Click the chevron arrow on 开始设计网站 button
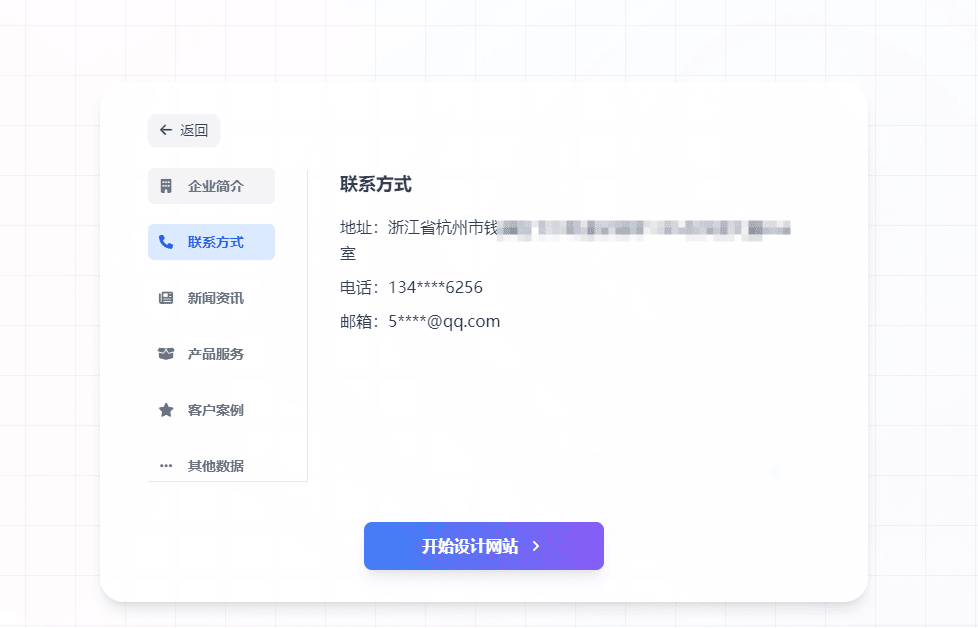 tap(536, 546)
